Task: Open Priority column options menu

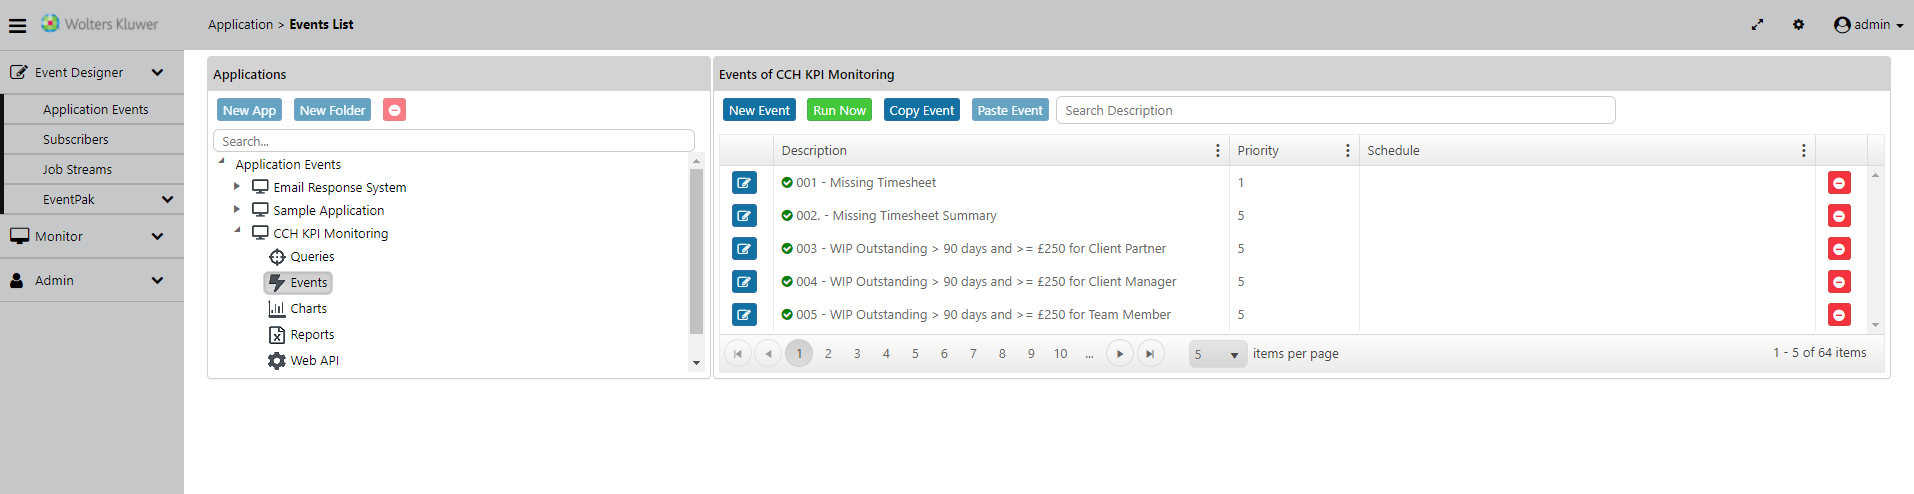Action: tap(1347, 151)
